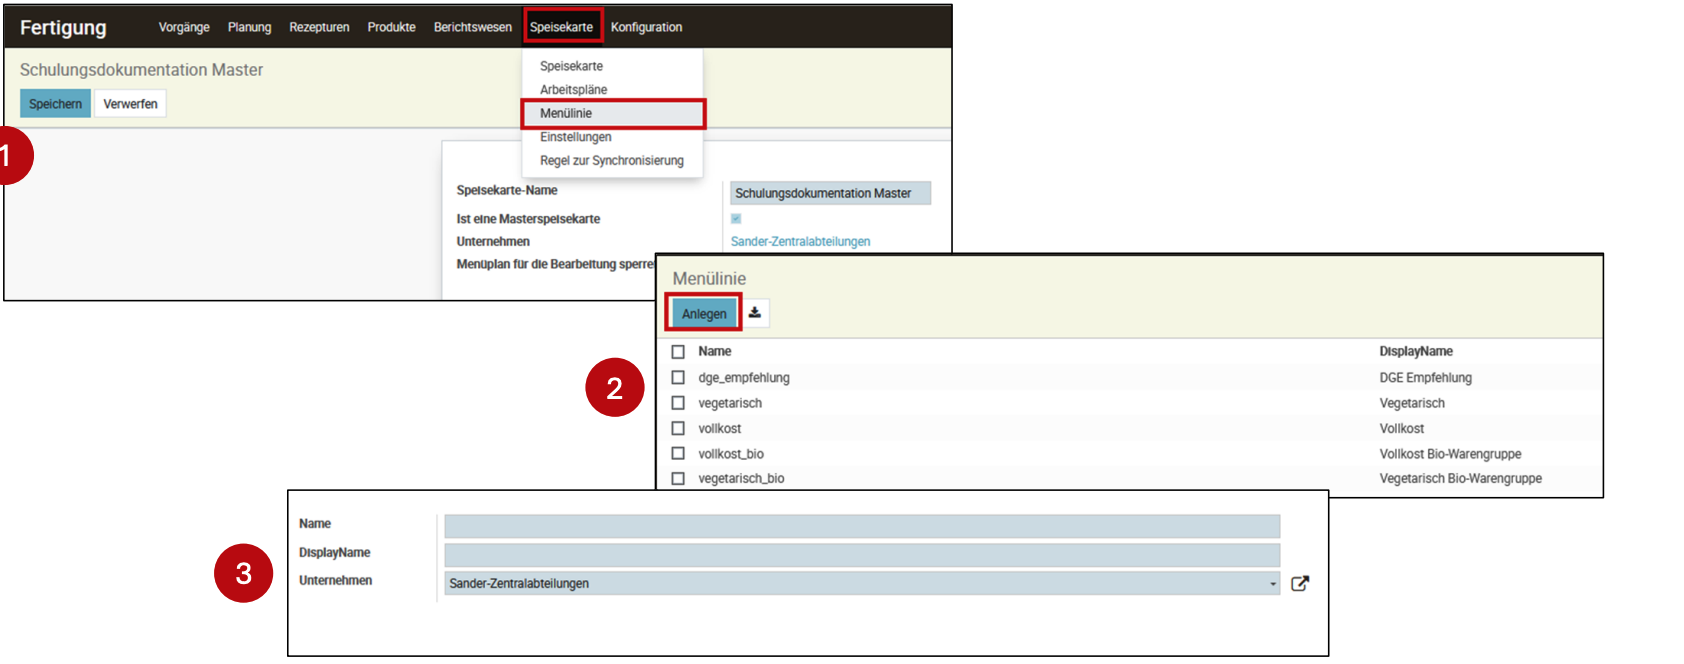1684x664 pixels.
Task: Open the Speisekarte menu in the navbar
Action: click(561, 27)
